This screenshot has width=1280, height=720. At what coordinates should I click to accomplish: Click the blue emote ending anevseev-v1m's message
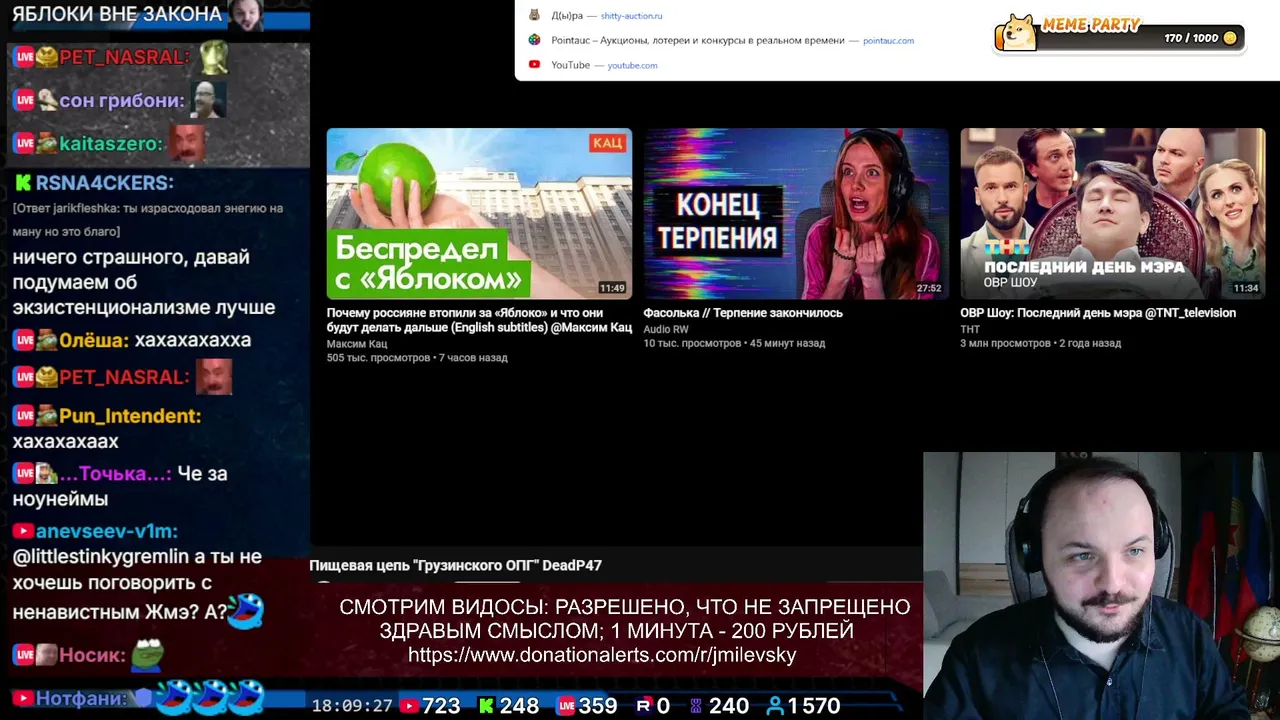click(245, 610)
